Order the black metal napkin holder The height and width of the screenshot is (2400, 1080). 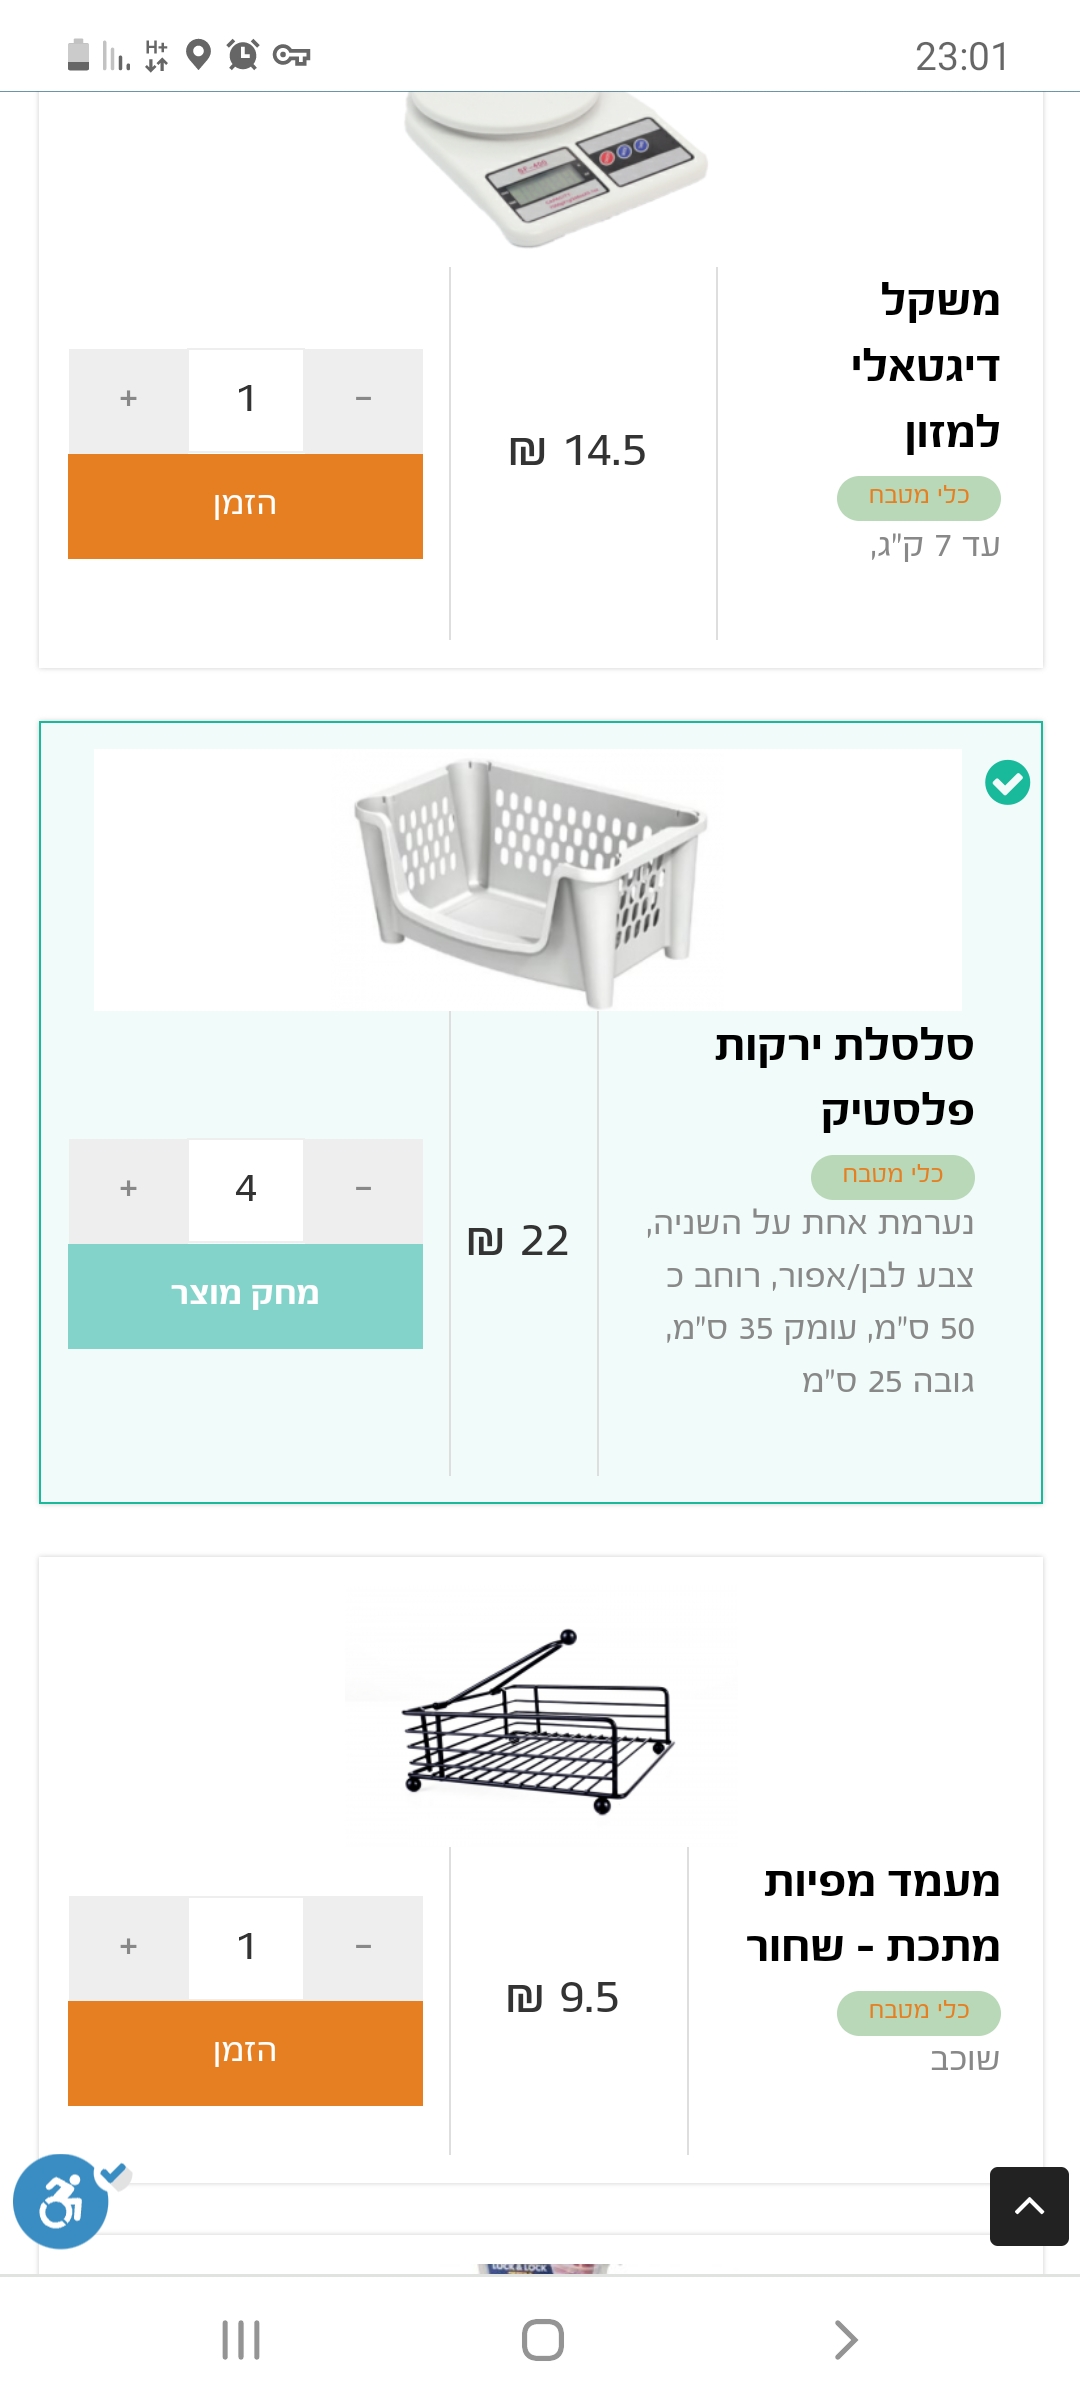245,2053
